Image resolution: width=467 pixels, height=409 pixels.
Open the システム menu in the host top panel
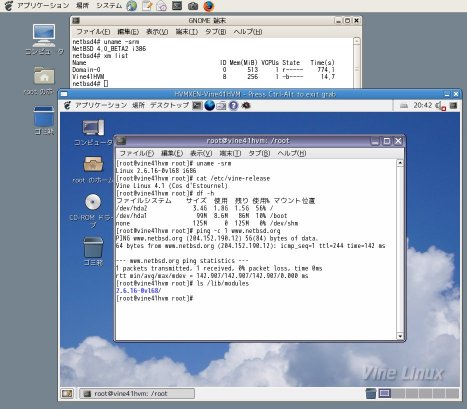click(109, 5)
